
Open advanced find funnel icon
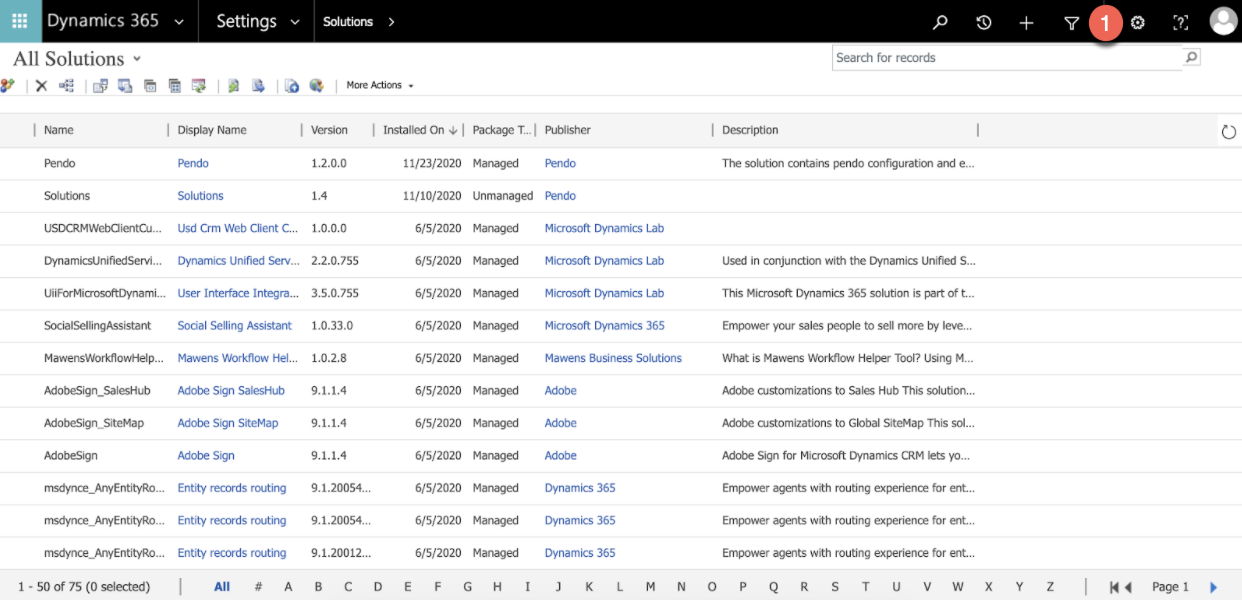click(1071, 22)
